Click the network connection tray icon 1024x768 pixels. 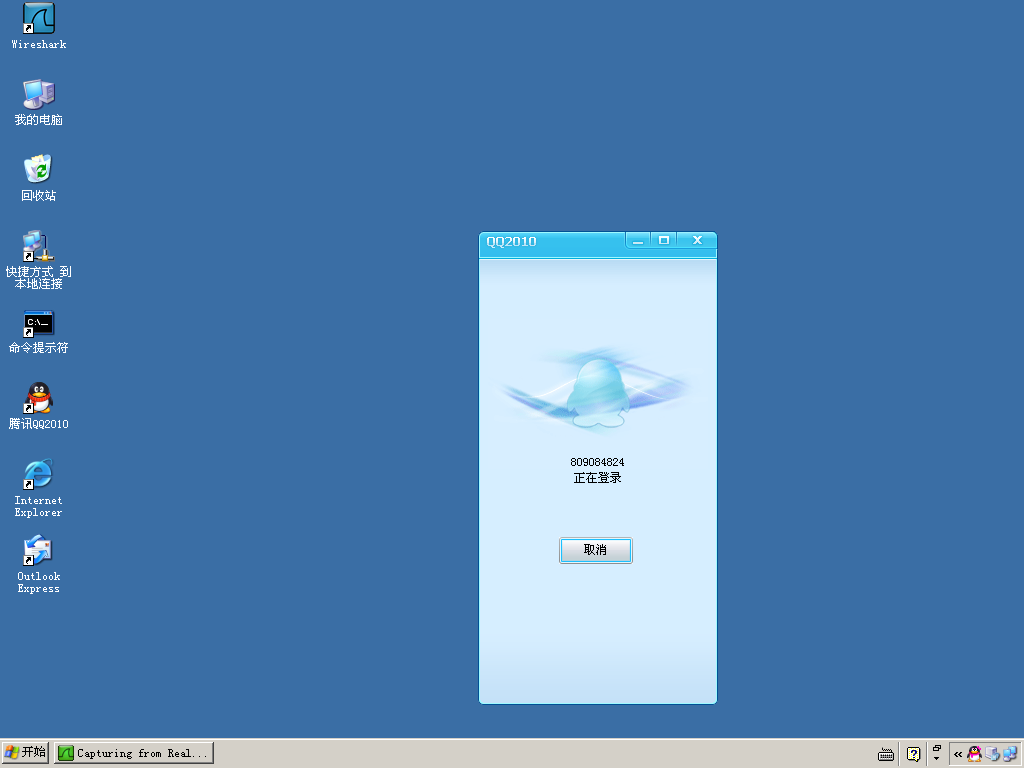point(1010,754)
